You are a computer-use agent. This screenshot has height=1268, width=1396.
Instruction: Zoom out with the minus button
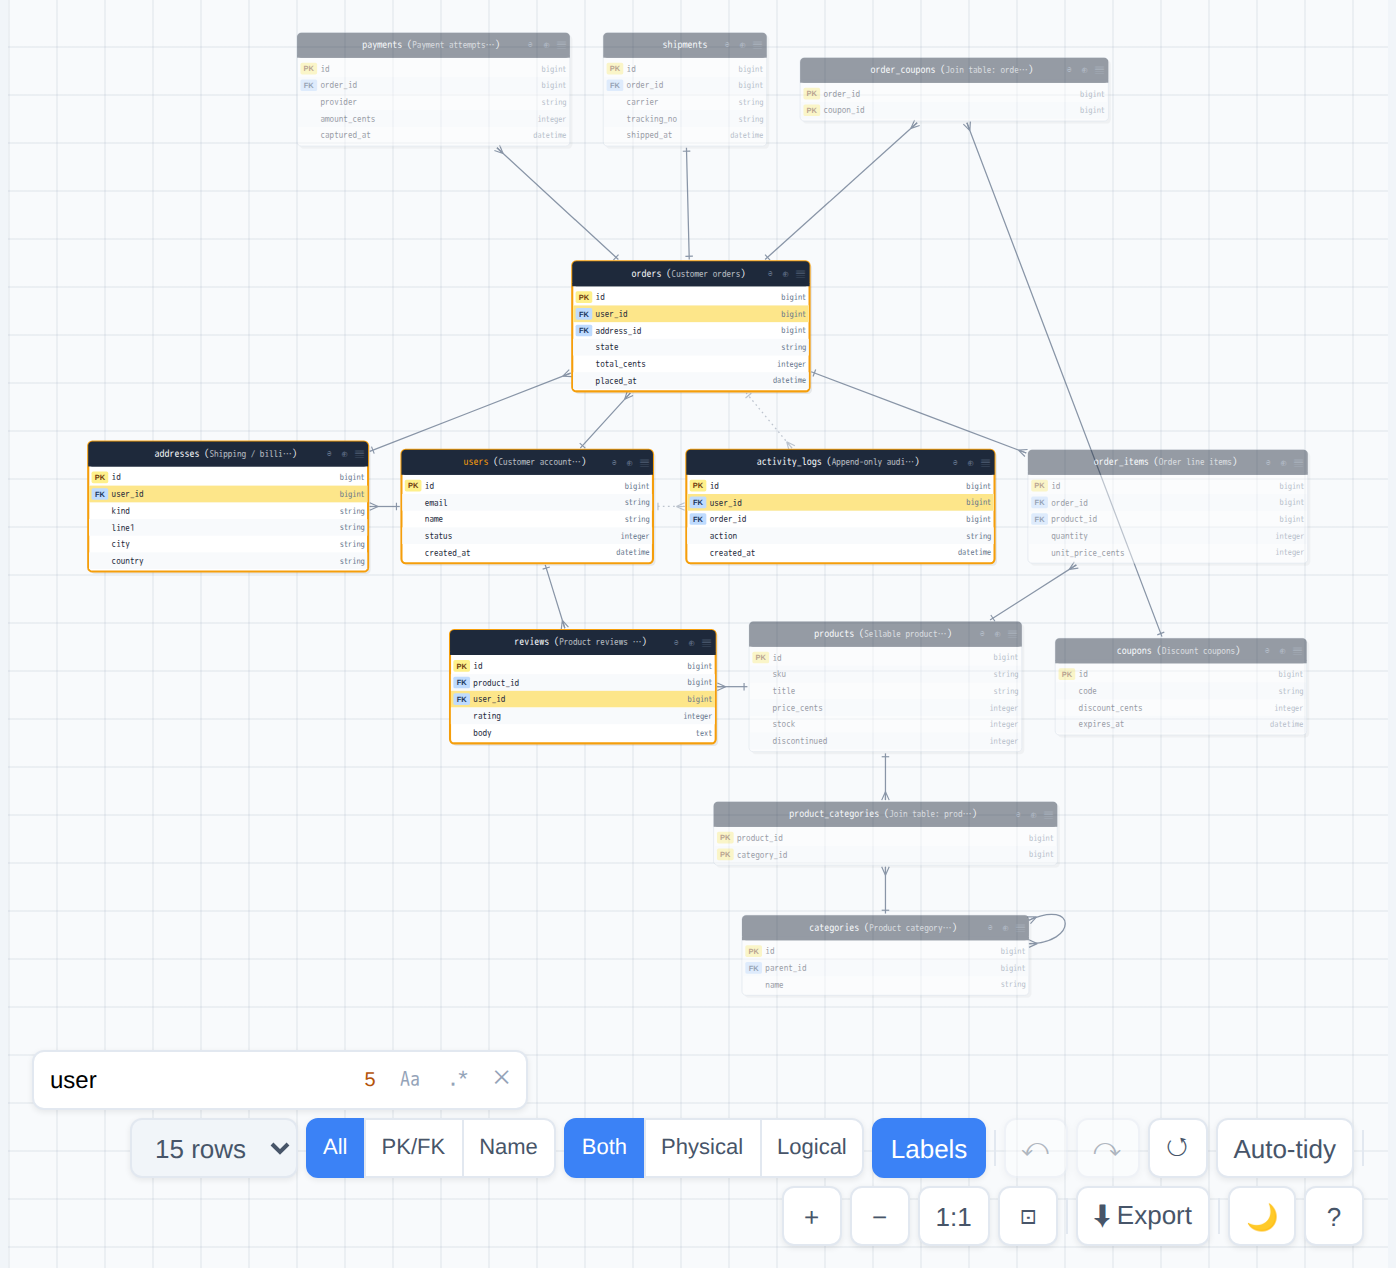[x=880, y=1217]
